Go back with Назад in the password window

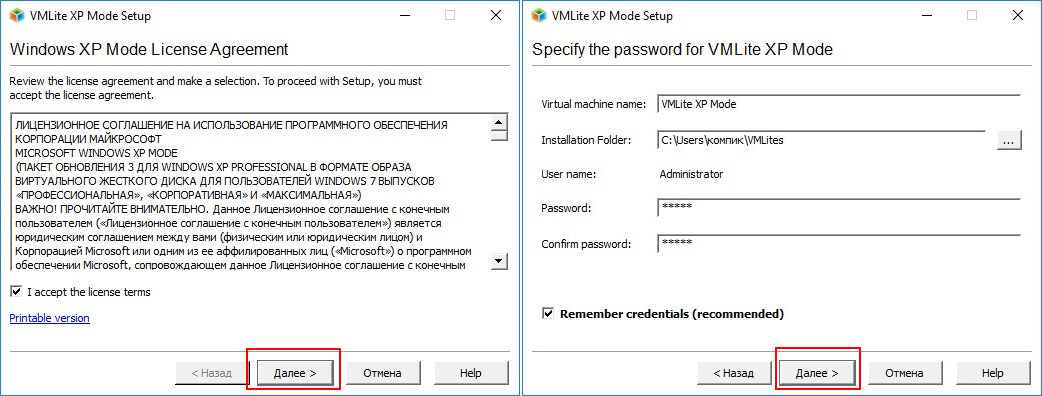734,373
